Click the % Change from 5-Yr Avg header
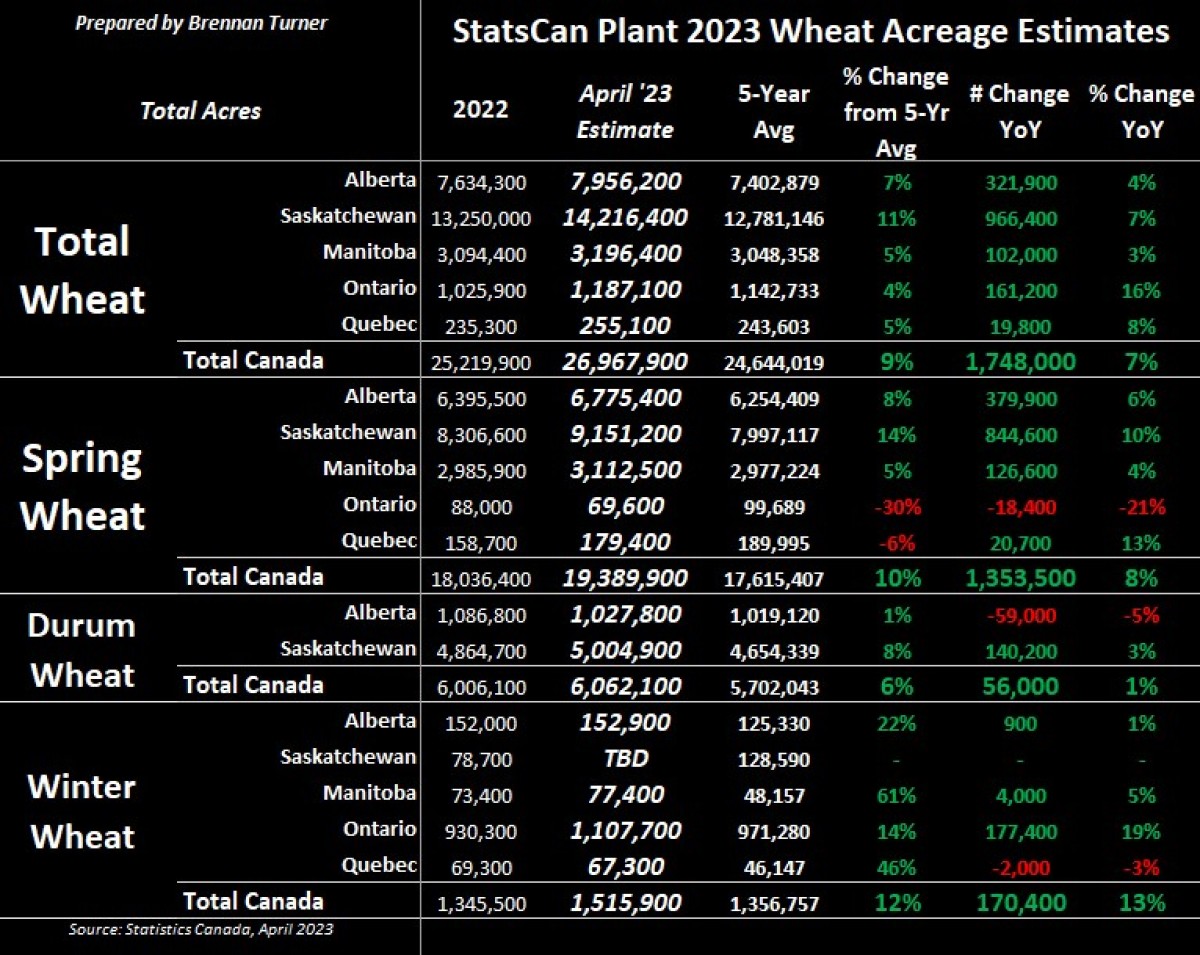 [x=895, y=112]
